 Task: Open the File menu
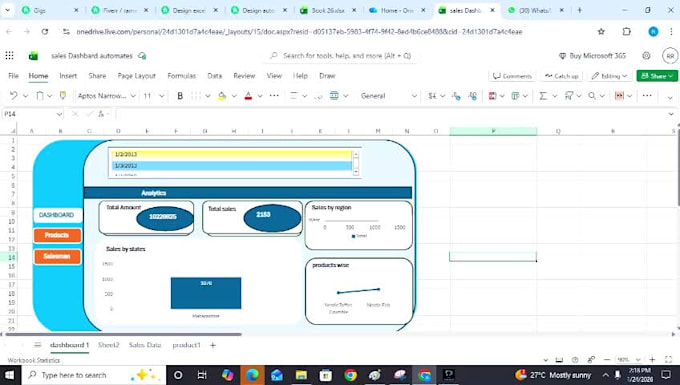click(x=13, y=75)
